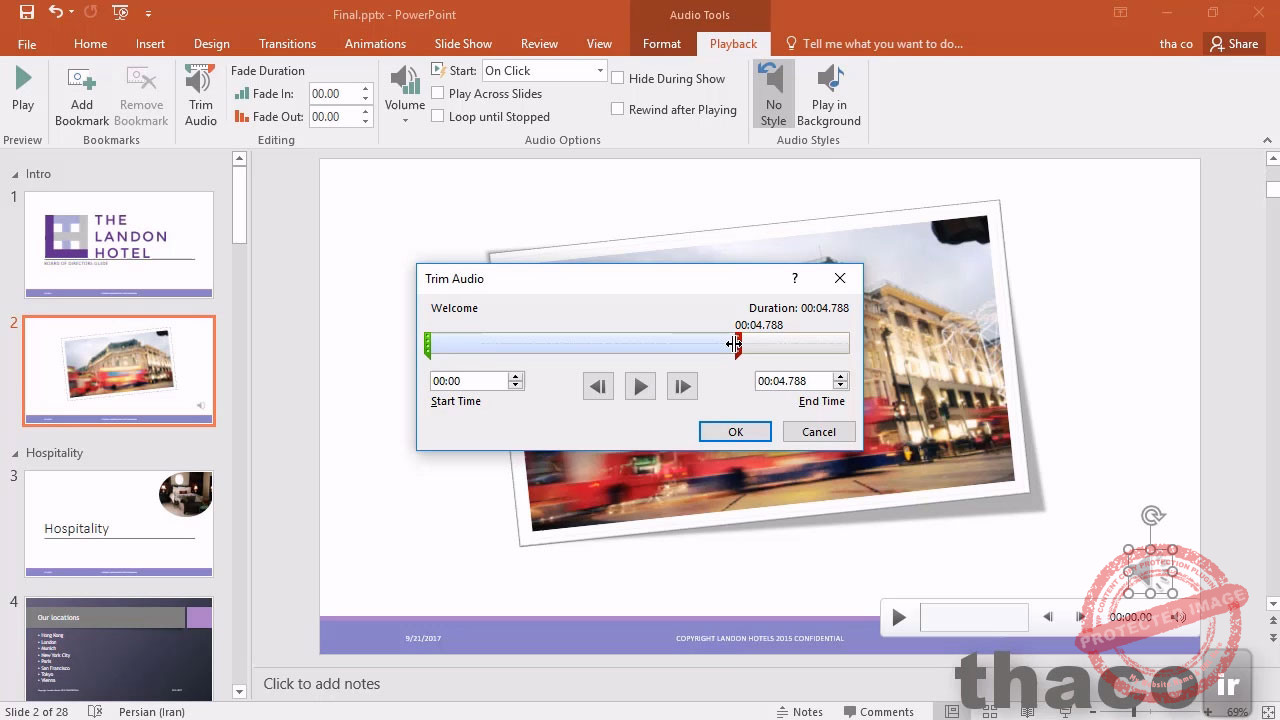Click the green start trim marker

pos(428,345)
